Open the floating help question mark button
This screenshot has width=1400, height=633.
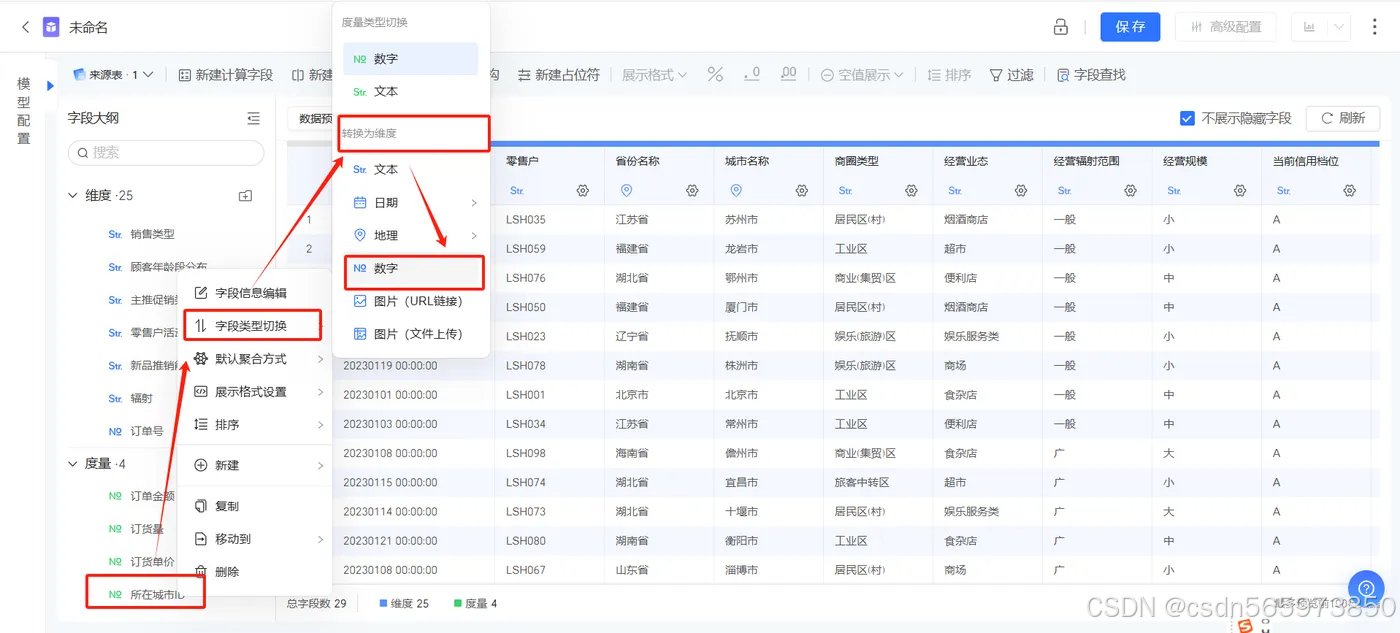1367,588
